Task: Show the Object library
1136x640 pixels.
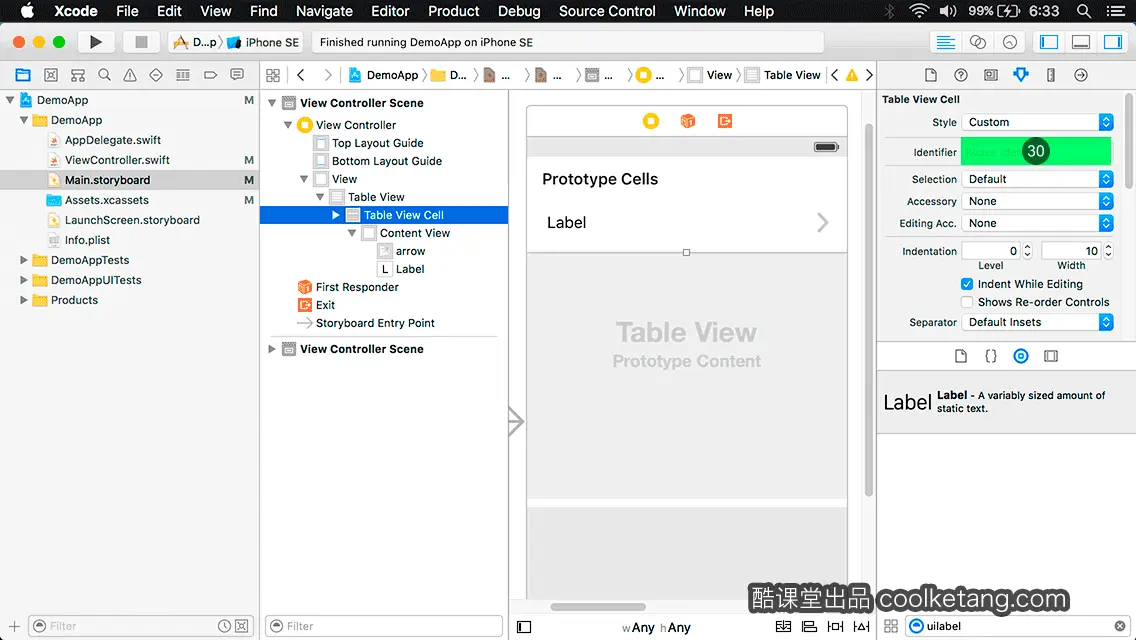Action: pyautogui.click(x=1021, y=356)
